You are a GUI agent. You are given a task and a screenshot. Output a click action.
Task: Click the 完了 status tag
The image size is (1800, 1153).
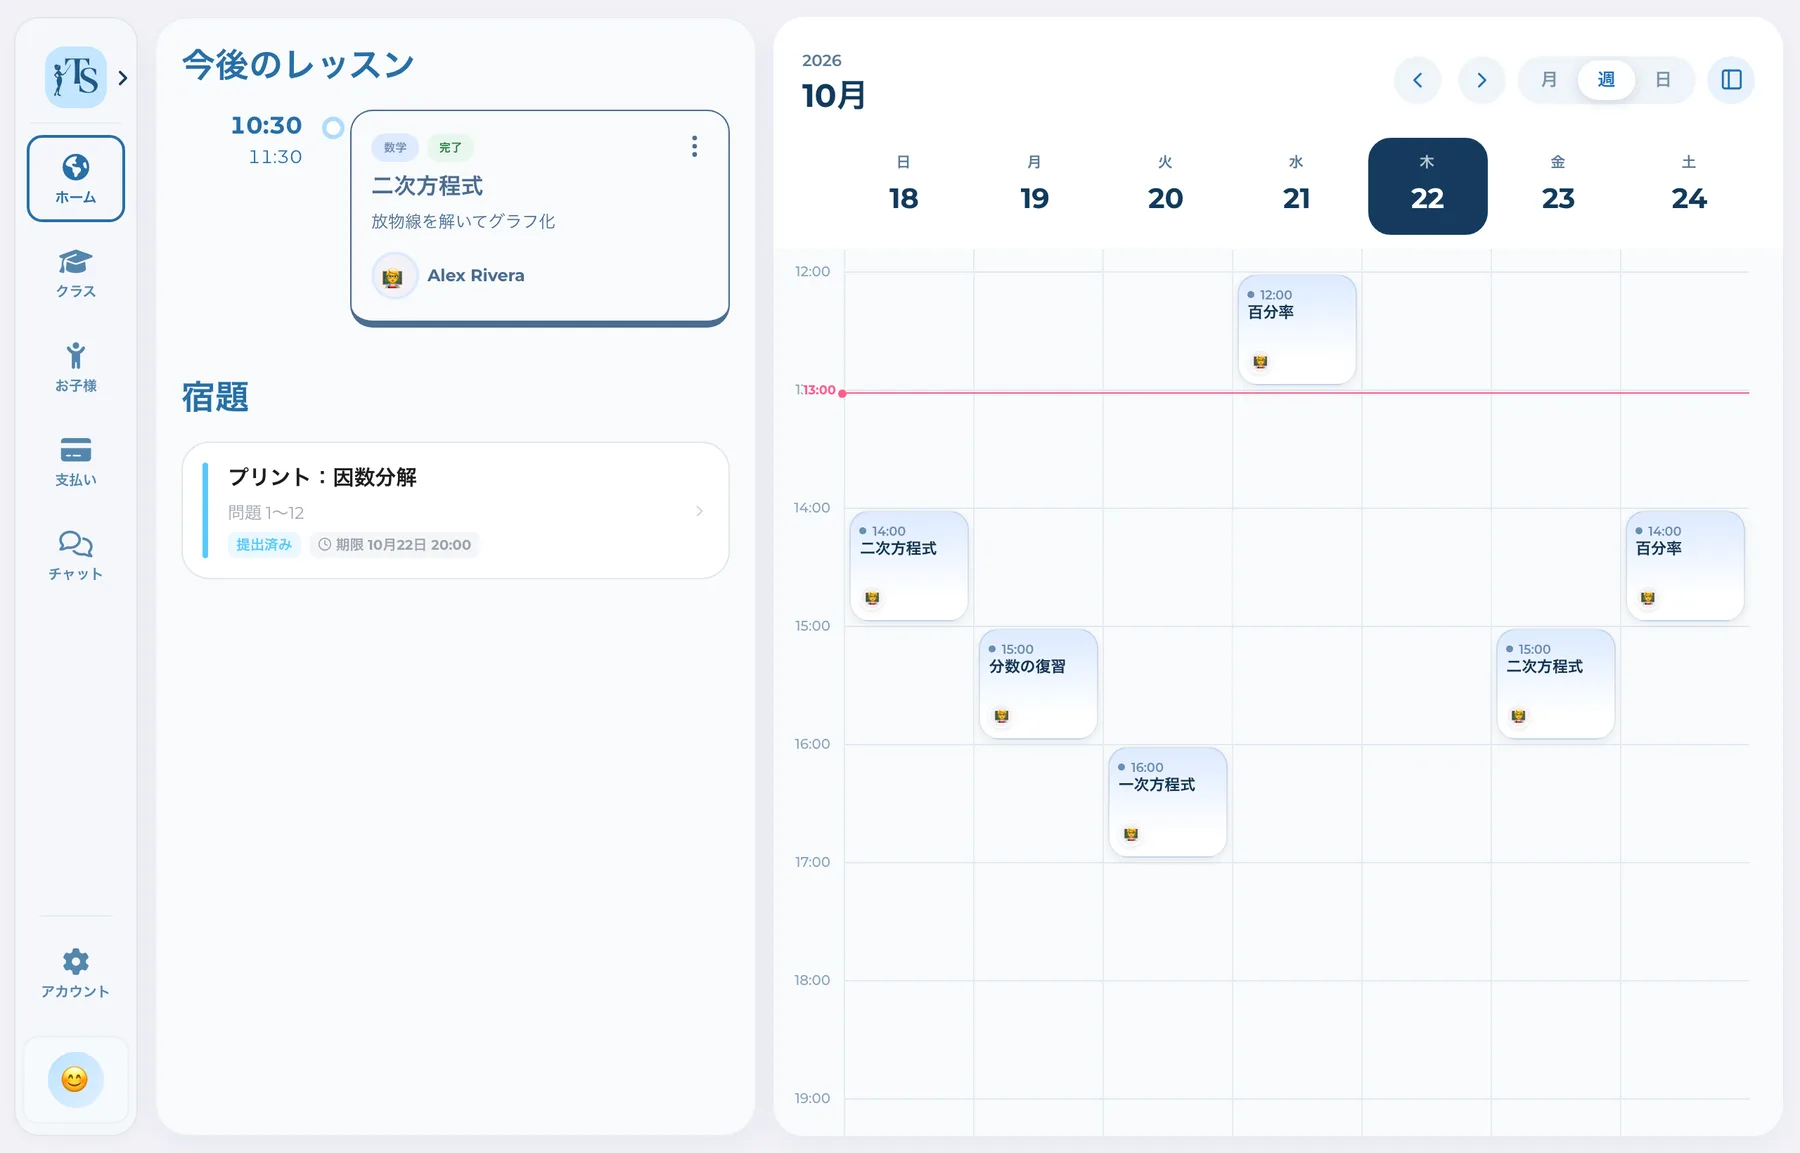pyautogui.click(x=450, y=148)
